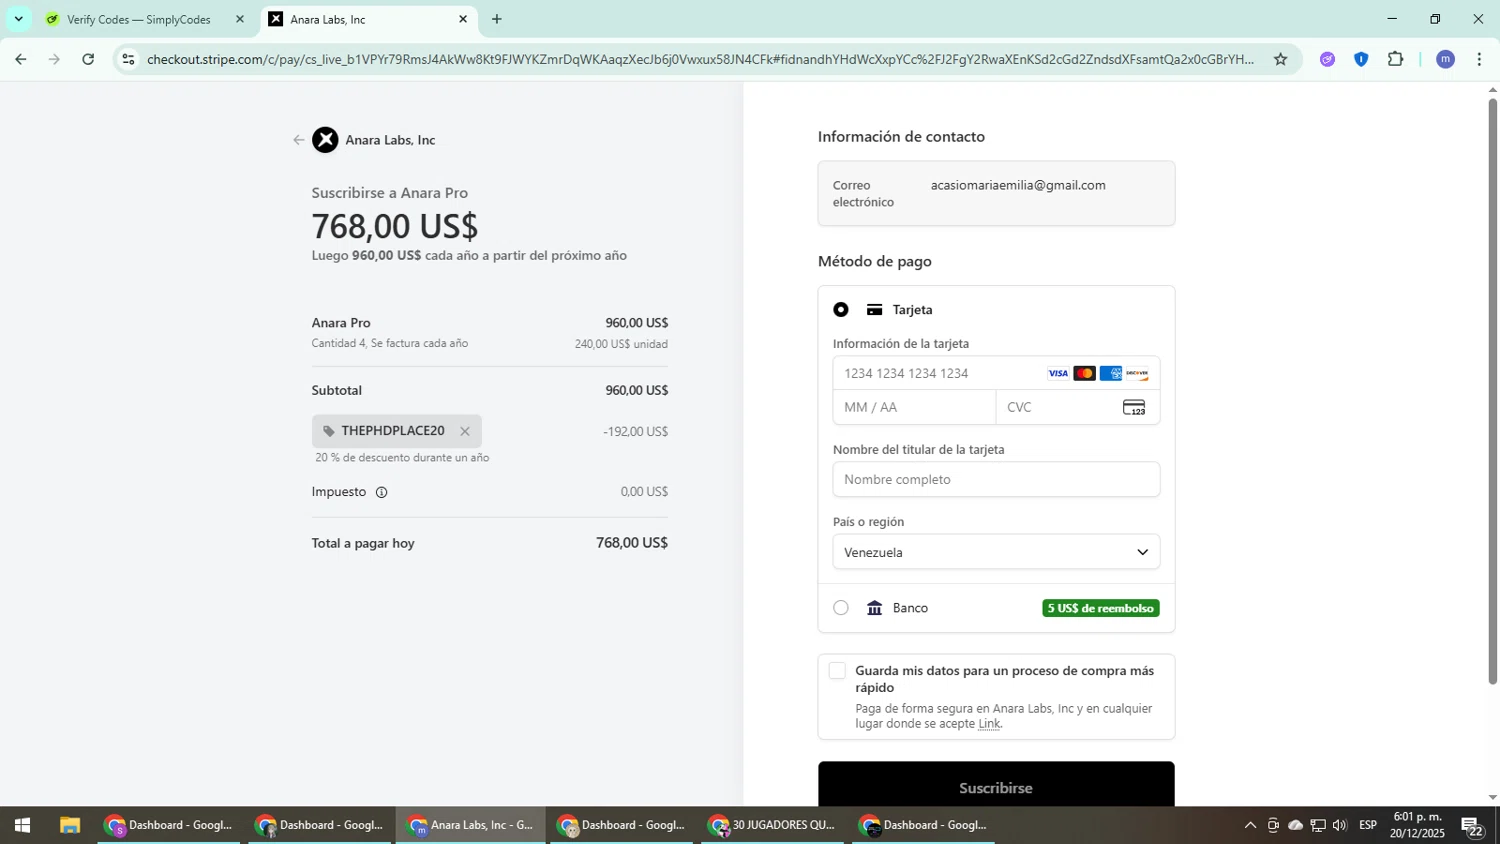This screenshot has width=1500, height=844.
Task: Open the Impuesto info tooltip icon
Action: (x=381, y=492)
